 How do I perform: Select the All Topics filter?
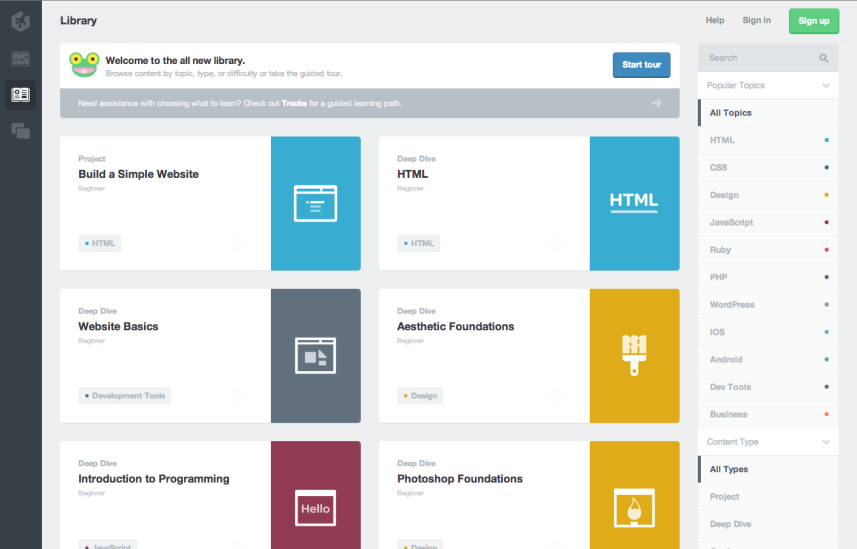pyautogui.click(x=730, y=113)
